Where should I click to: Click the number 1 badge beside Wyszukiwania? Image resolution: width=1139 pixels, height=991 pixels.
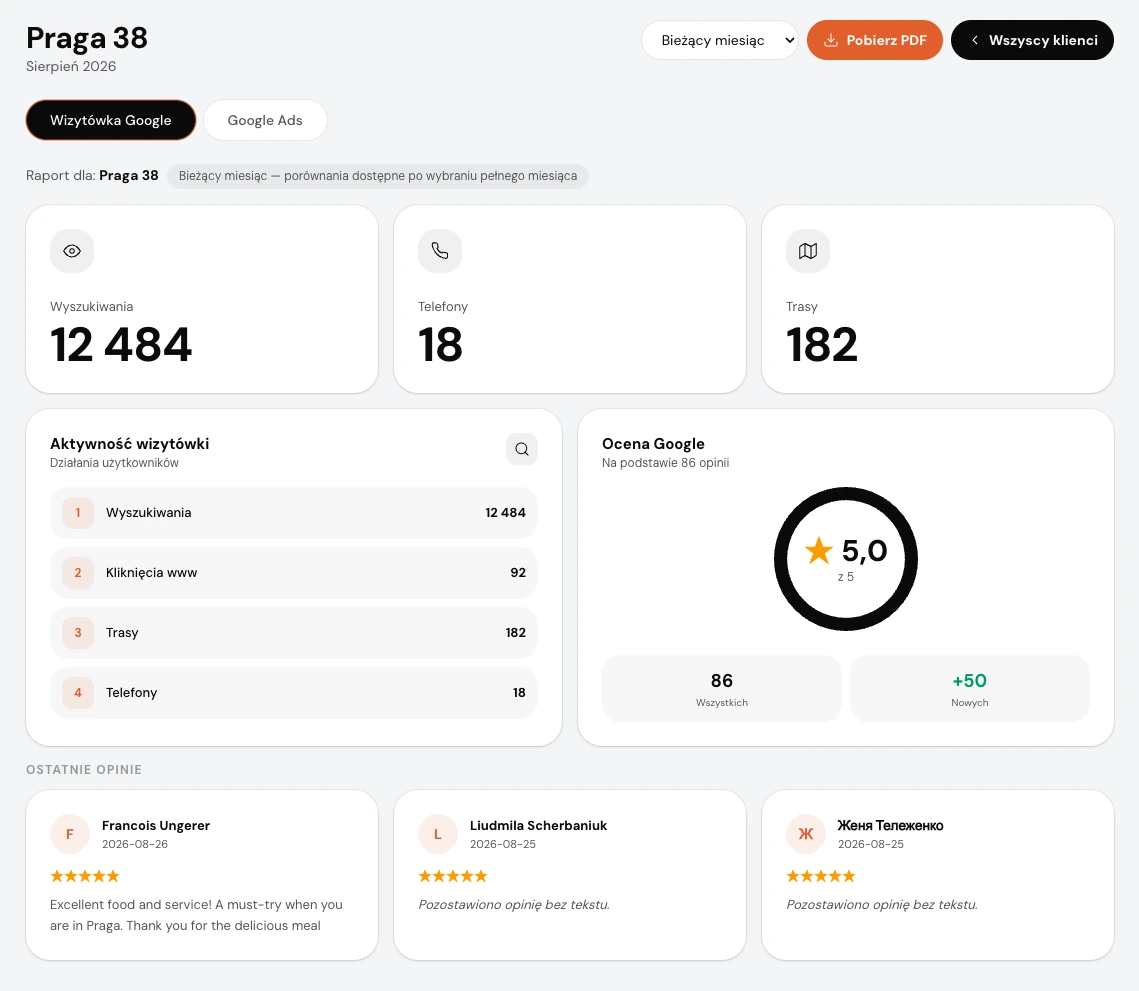[78, 513]
